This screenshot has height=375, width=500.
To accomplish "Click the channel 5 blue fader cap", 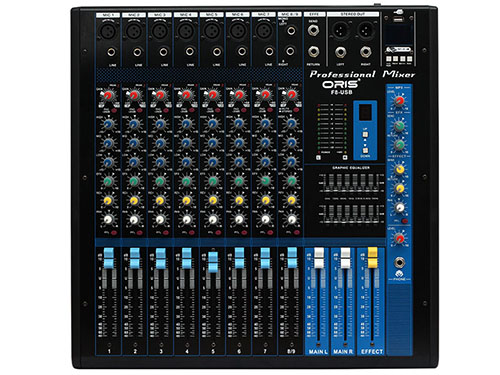I will pyautogui.click(x=213, y=262).
